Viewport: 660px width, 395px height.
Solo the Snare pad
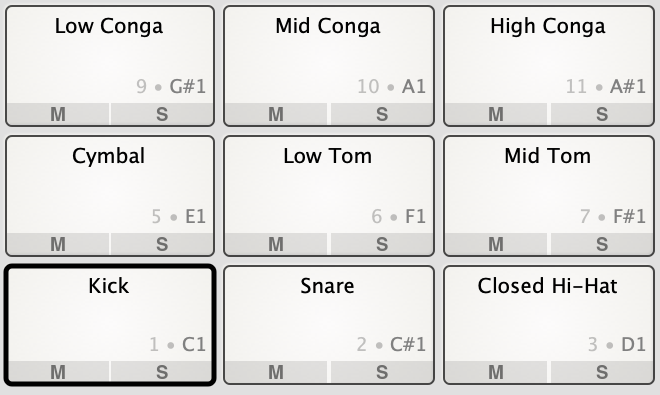coord(382,372)
